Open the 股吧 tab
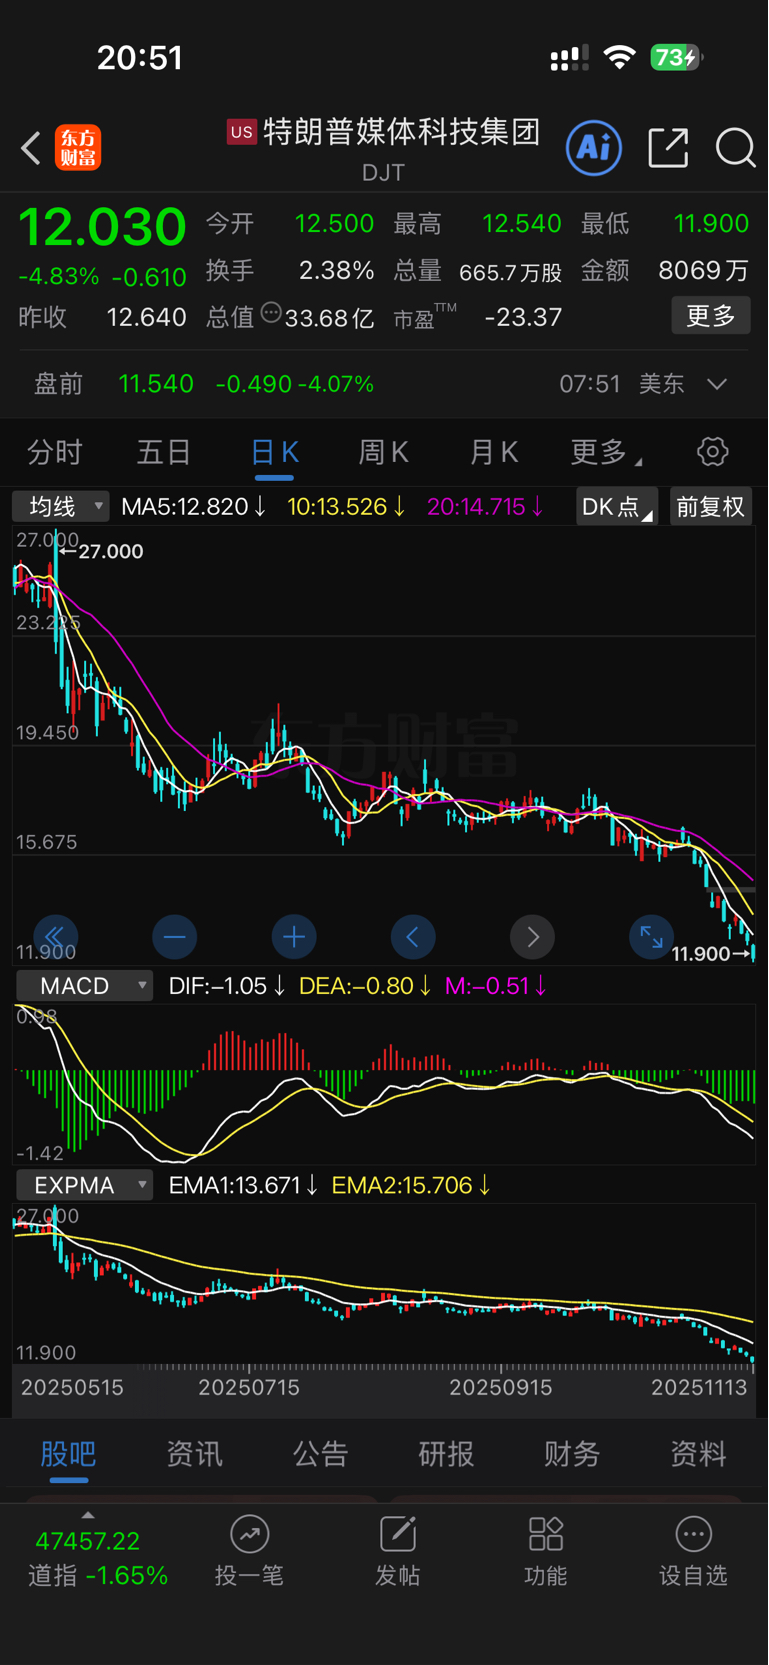Screen dimensions: 769x1665 (x=68, y=1454)
